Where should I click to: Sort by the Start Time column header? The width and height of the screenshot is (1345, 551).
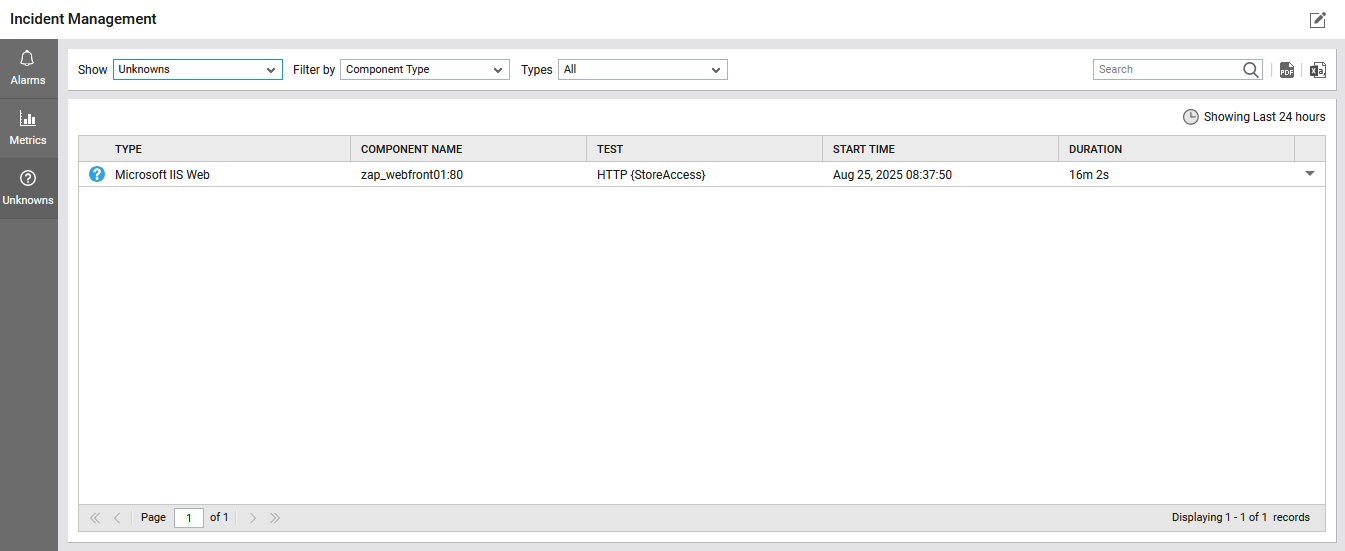(x=863, y=149)
